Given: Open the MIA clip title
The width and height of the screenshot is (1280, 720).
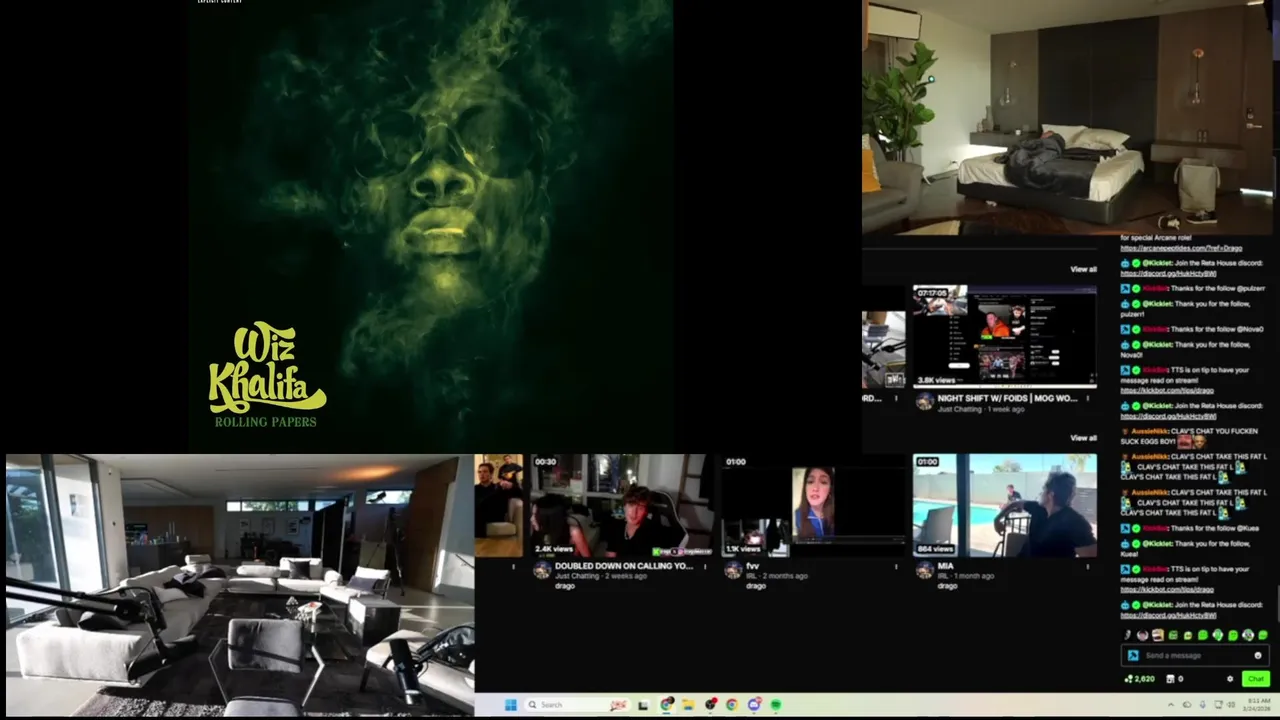Looking at the screenshot, I should click(945, 566).
